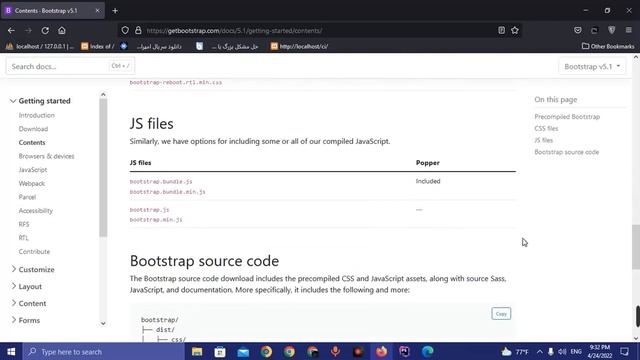Show hidden system tray icons
This screenshot has height=360, width=640.
pyautogui.click(x=540, y=351)
